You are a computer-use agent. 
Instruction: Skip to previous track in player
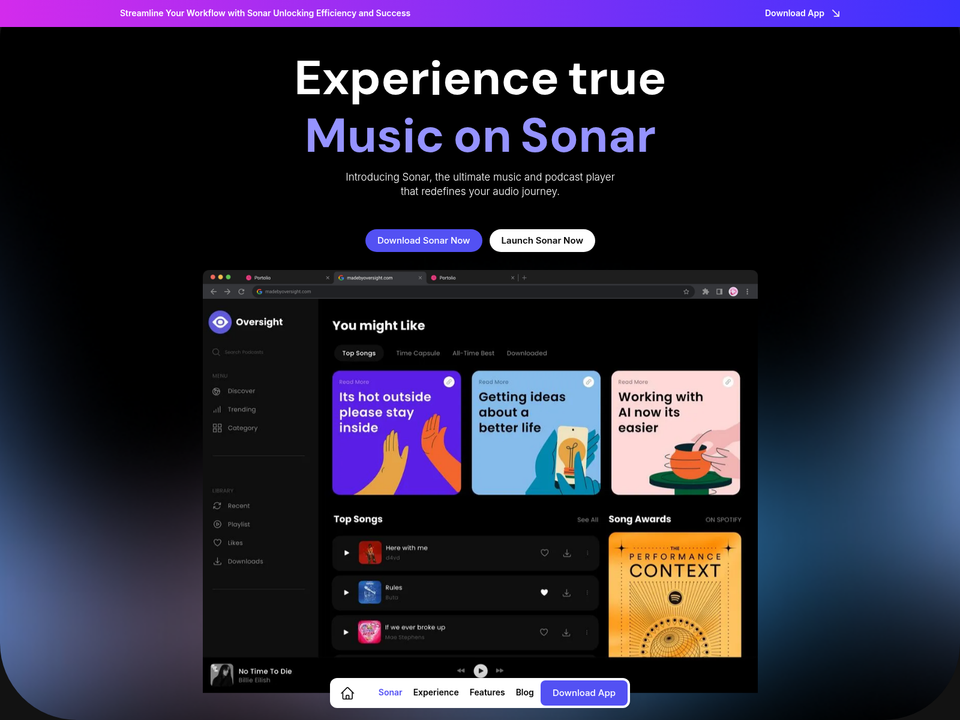coord(461,671)
